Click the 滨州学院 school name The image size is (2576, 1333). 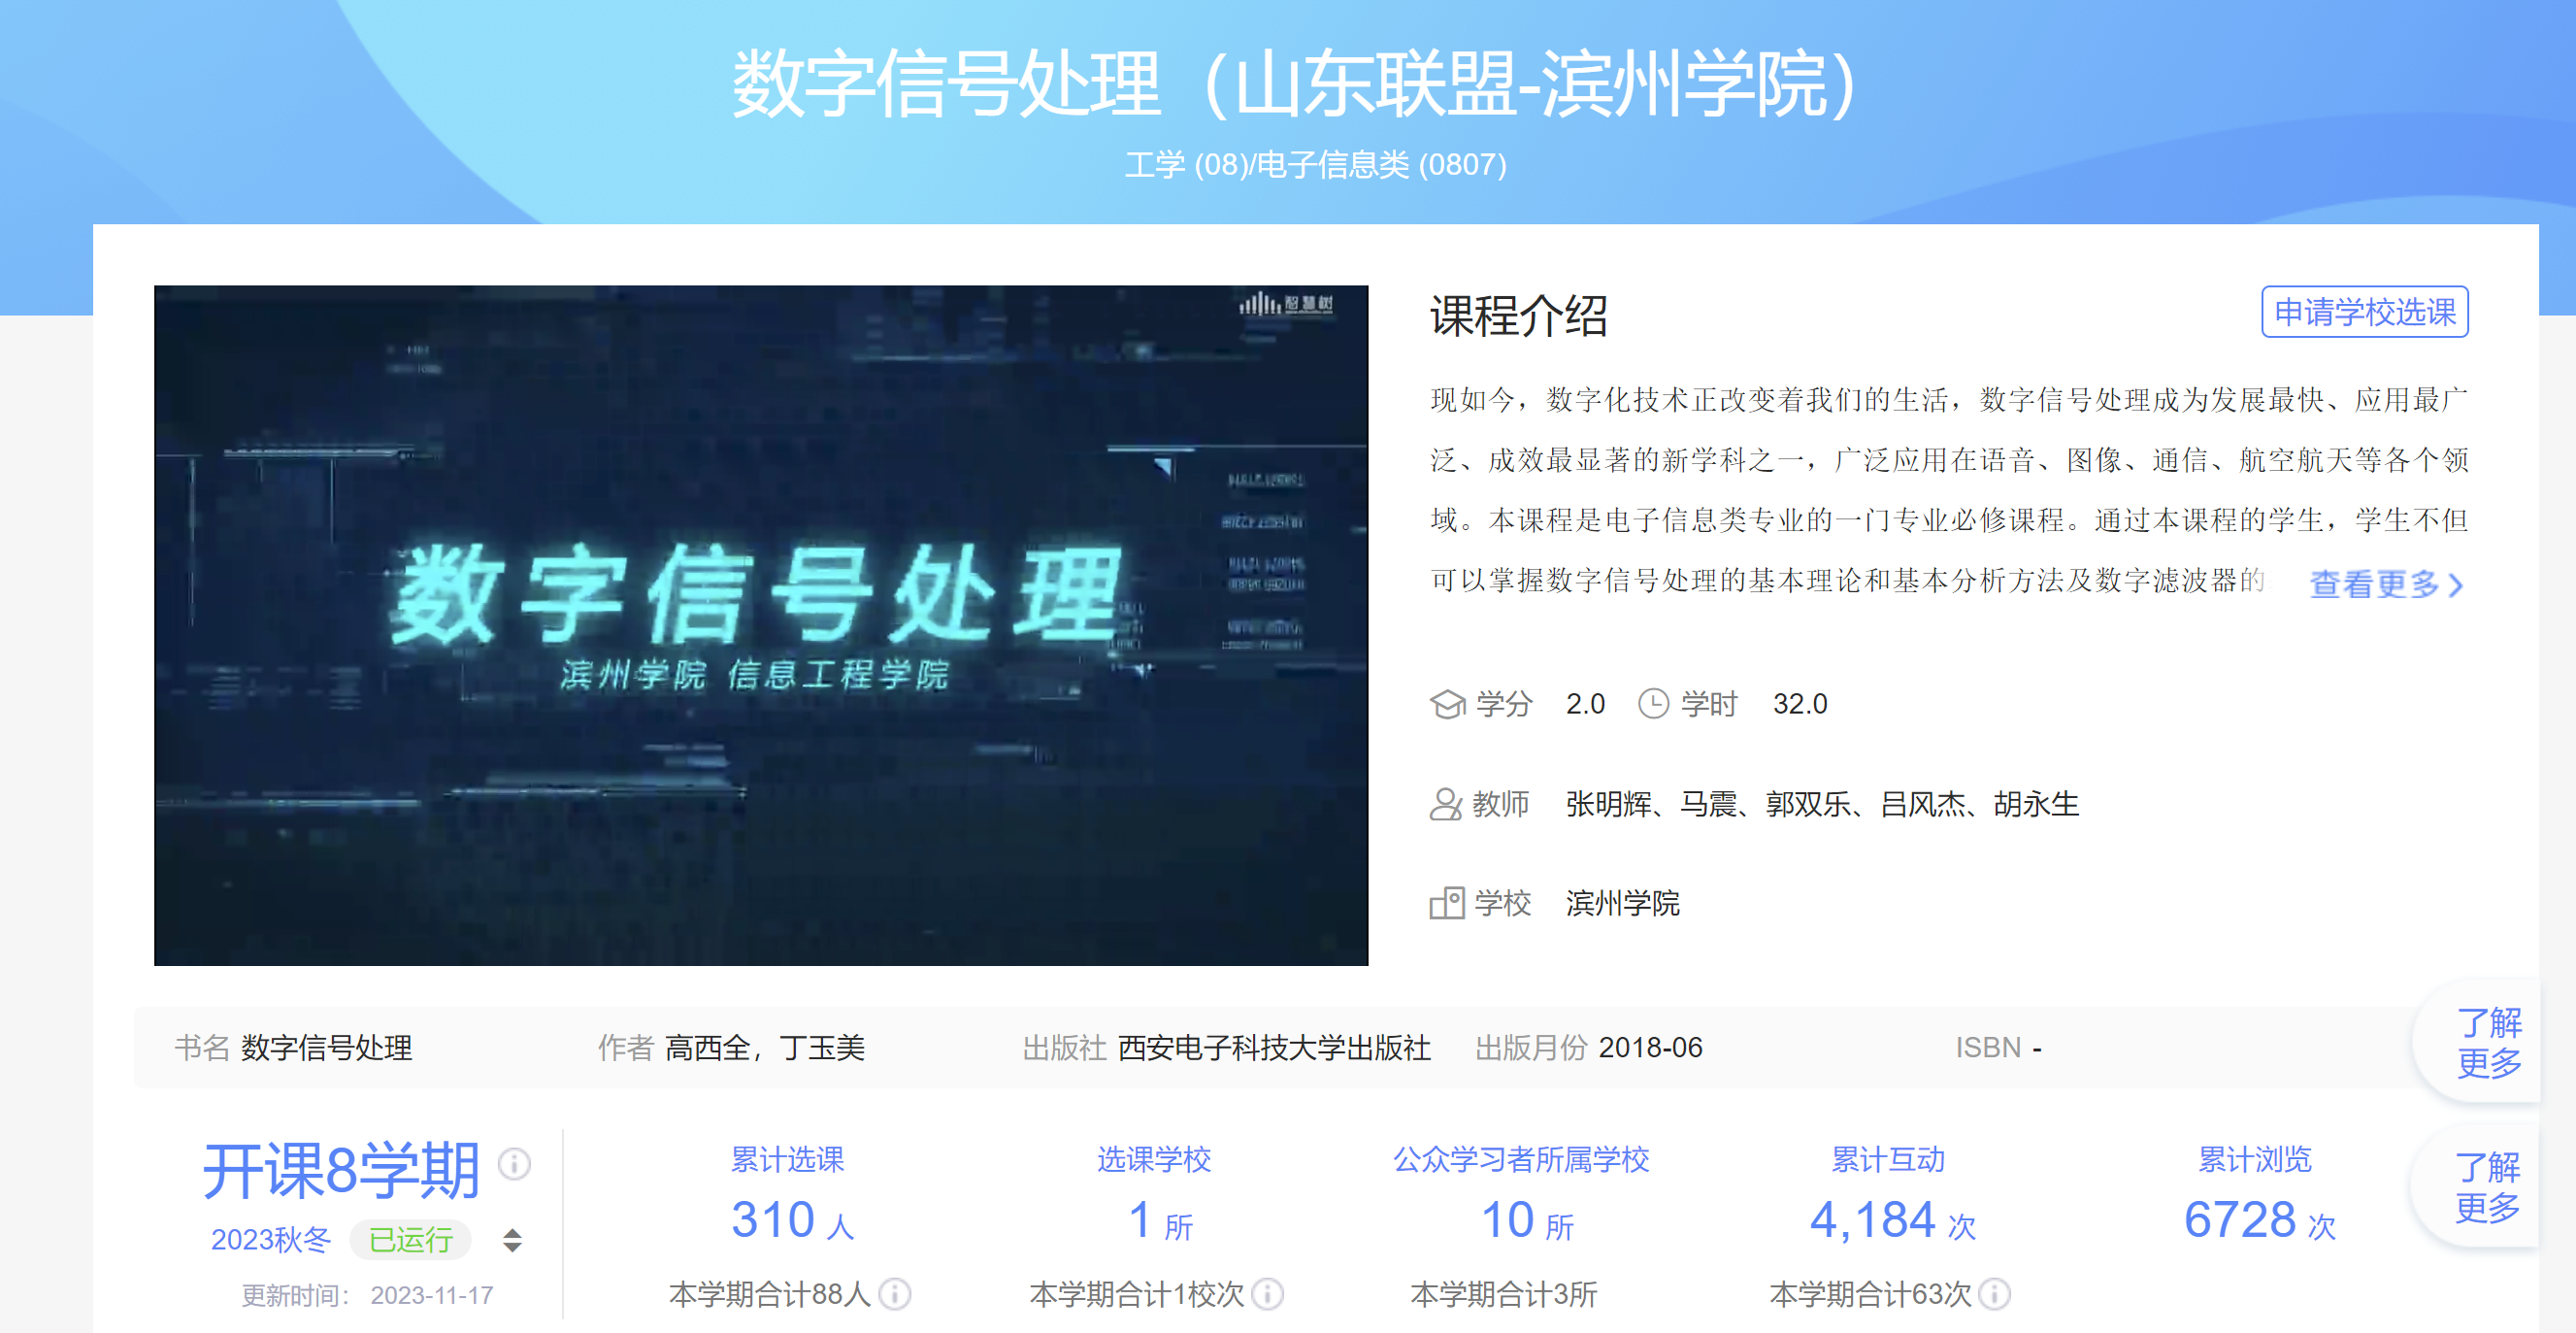coord(1621,903)
